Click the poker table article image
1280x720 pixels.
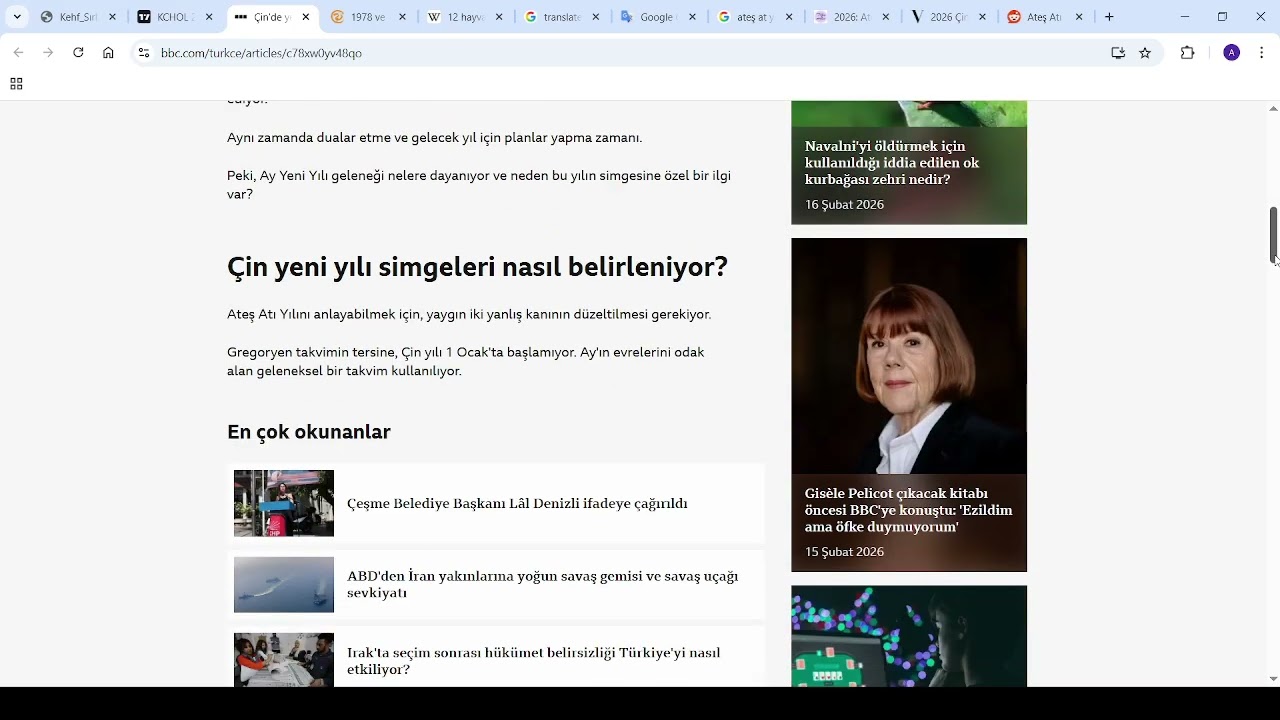point(909,636)
